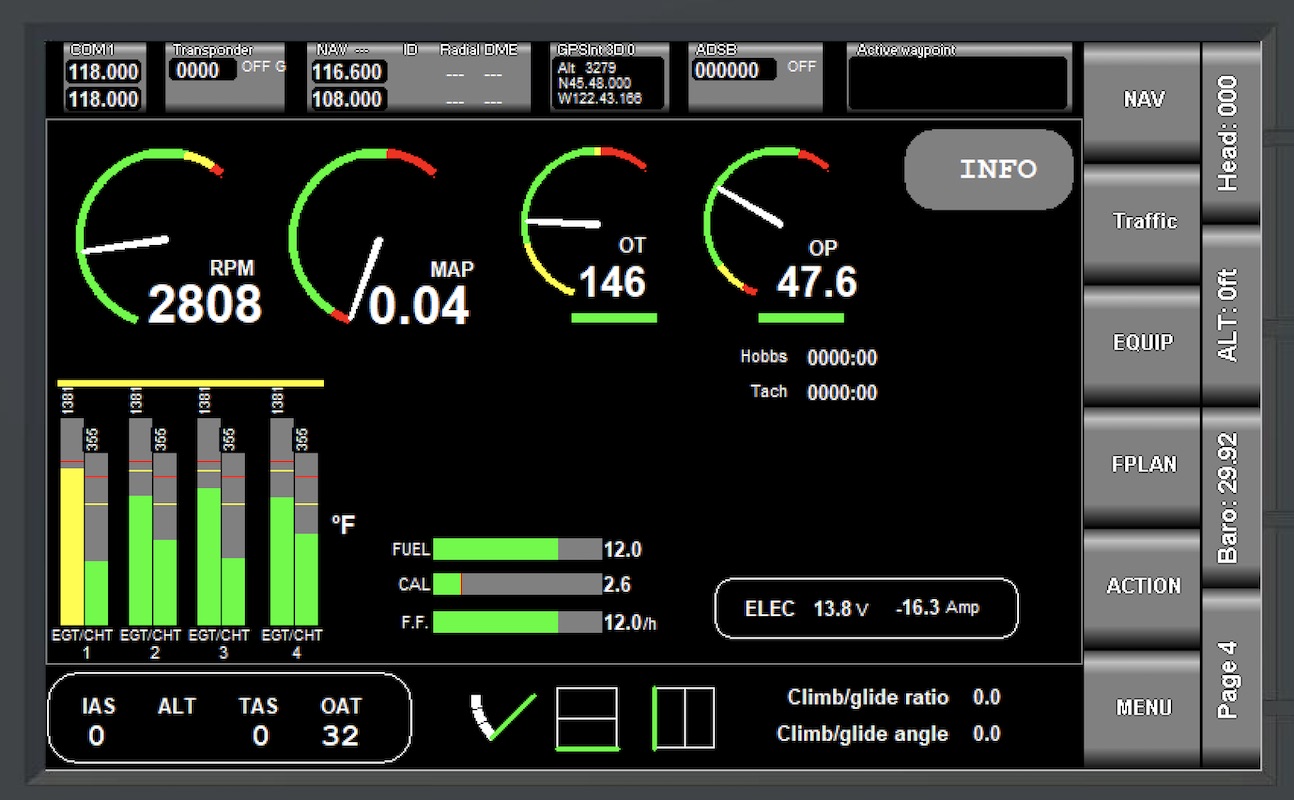Tap the INFO button

click(x=988, y=169)
